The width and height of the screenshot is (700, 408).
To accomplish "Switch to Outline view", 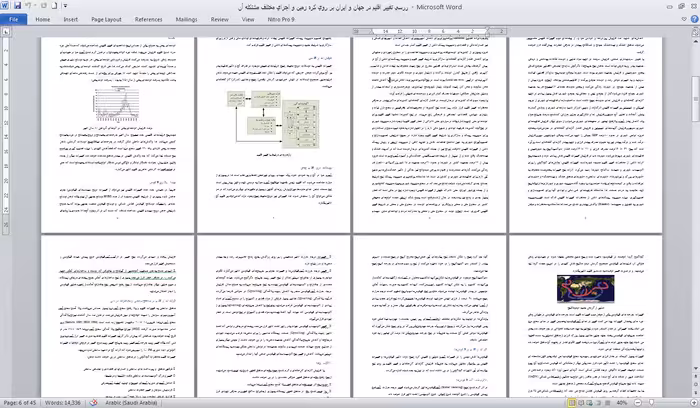I will [599, 403].
